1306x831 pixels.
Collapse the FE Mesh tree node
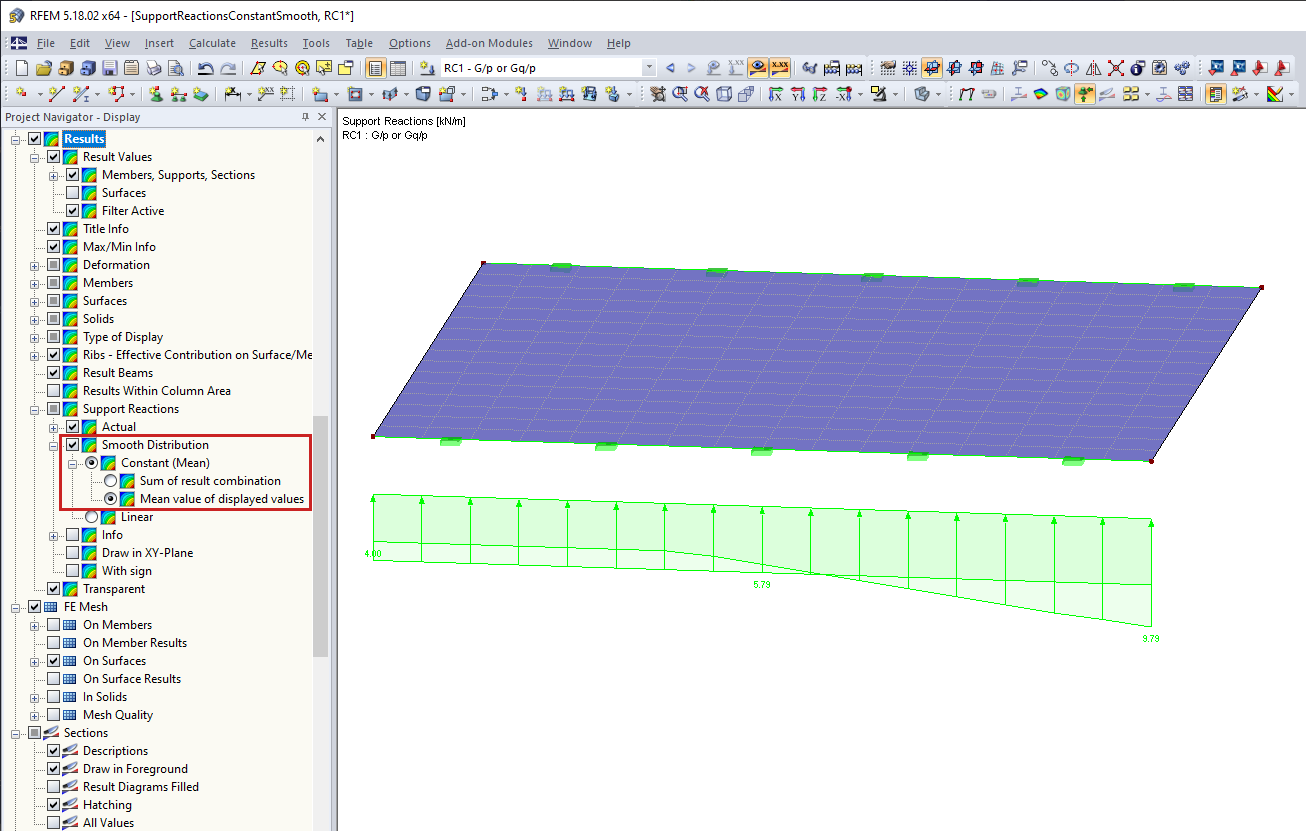coord(16,607)
